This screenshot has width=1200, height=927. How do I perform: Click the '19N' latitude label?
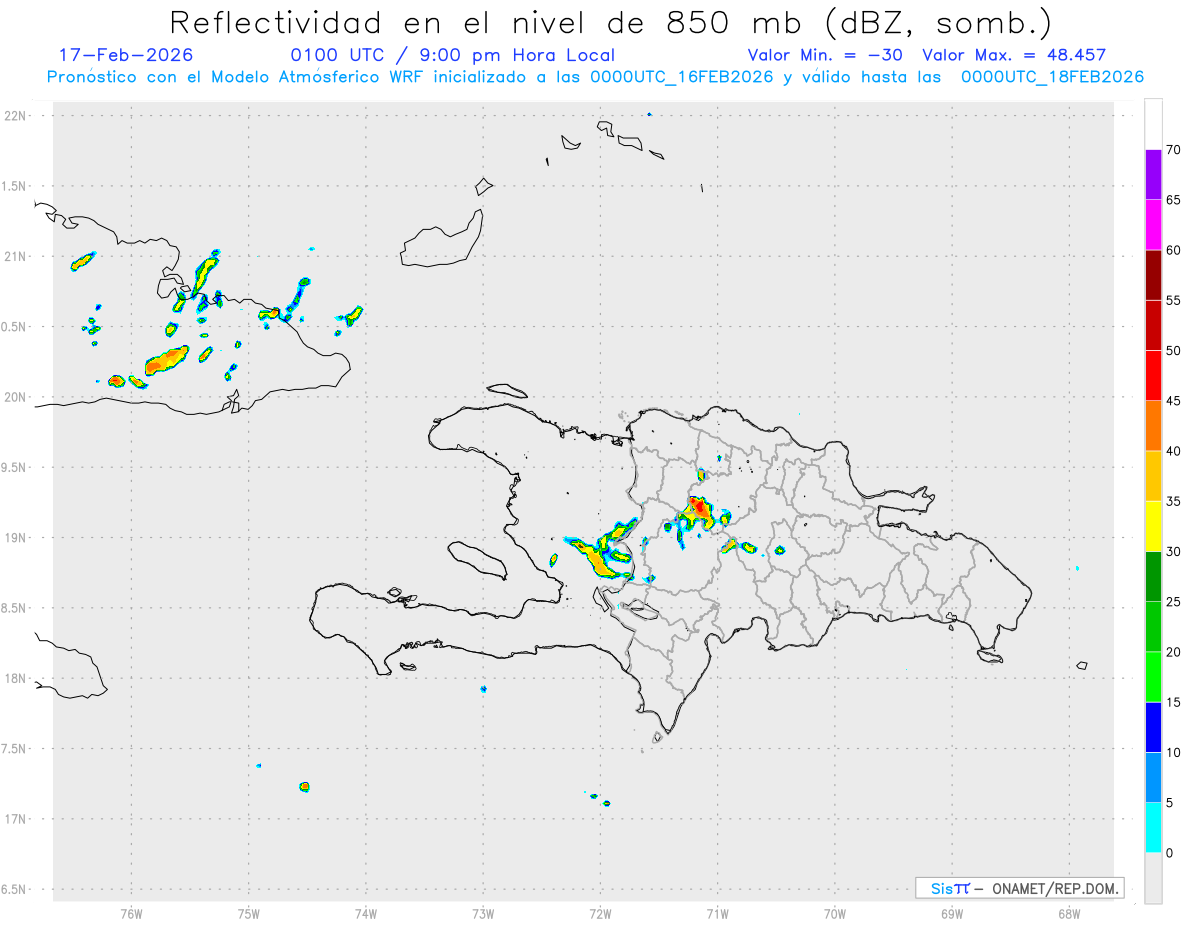pyautogui.click(x=17, y=538)
